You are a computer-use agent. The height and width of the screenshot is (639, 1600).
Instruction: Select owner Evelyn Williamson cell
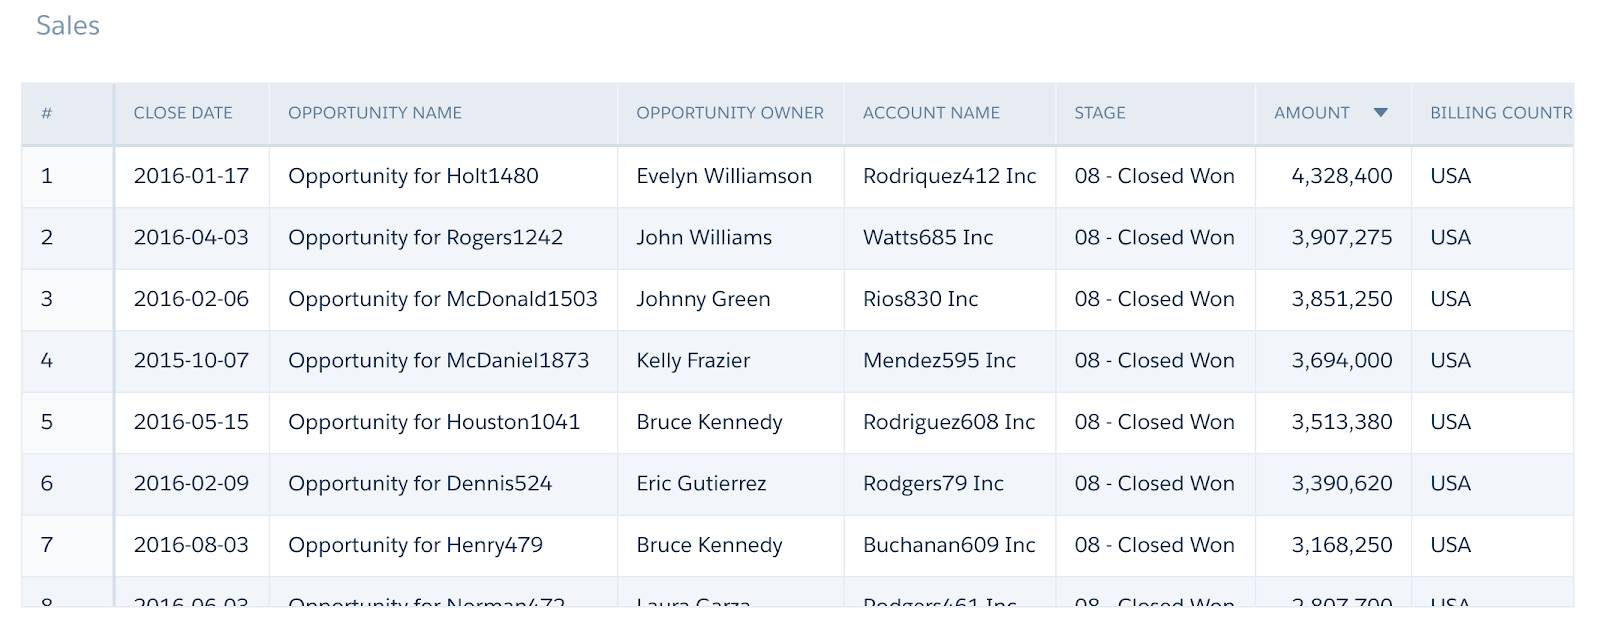click(731, 177)
